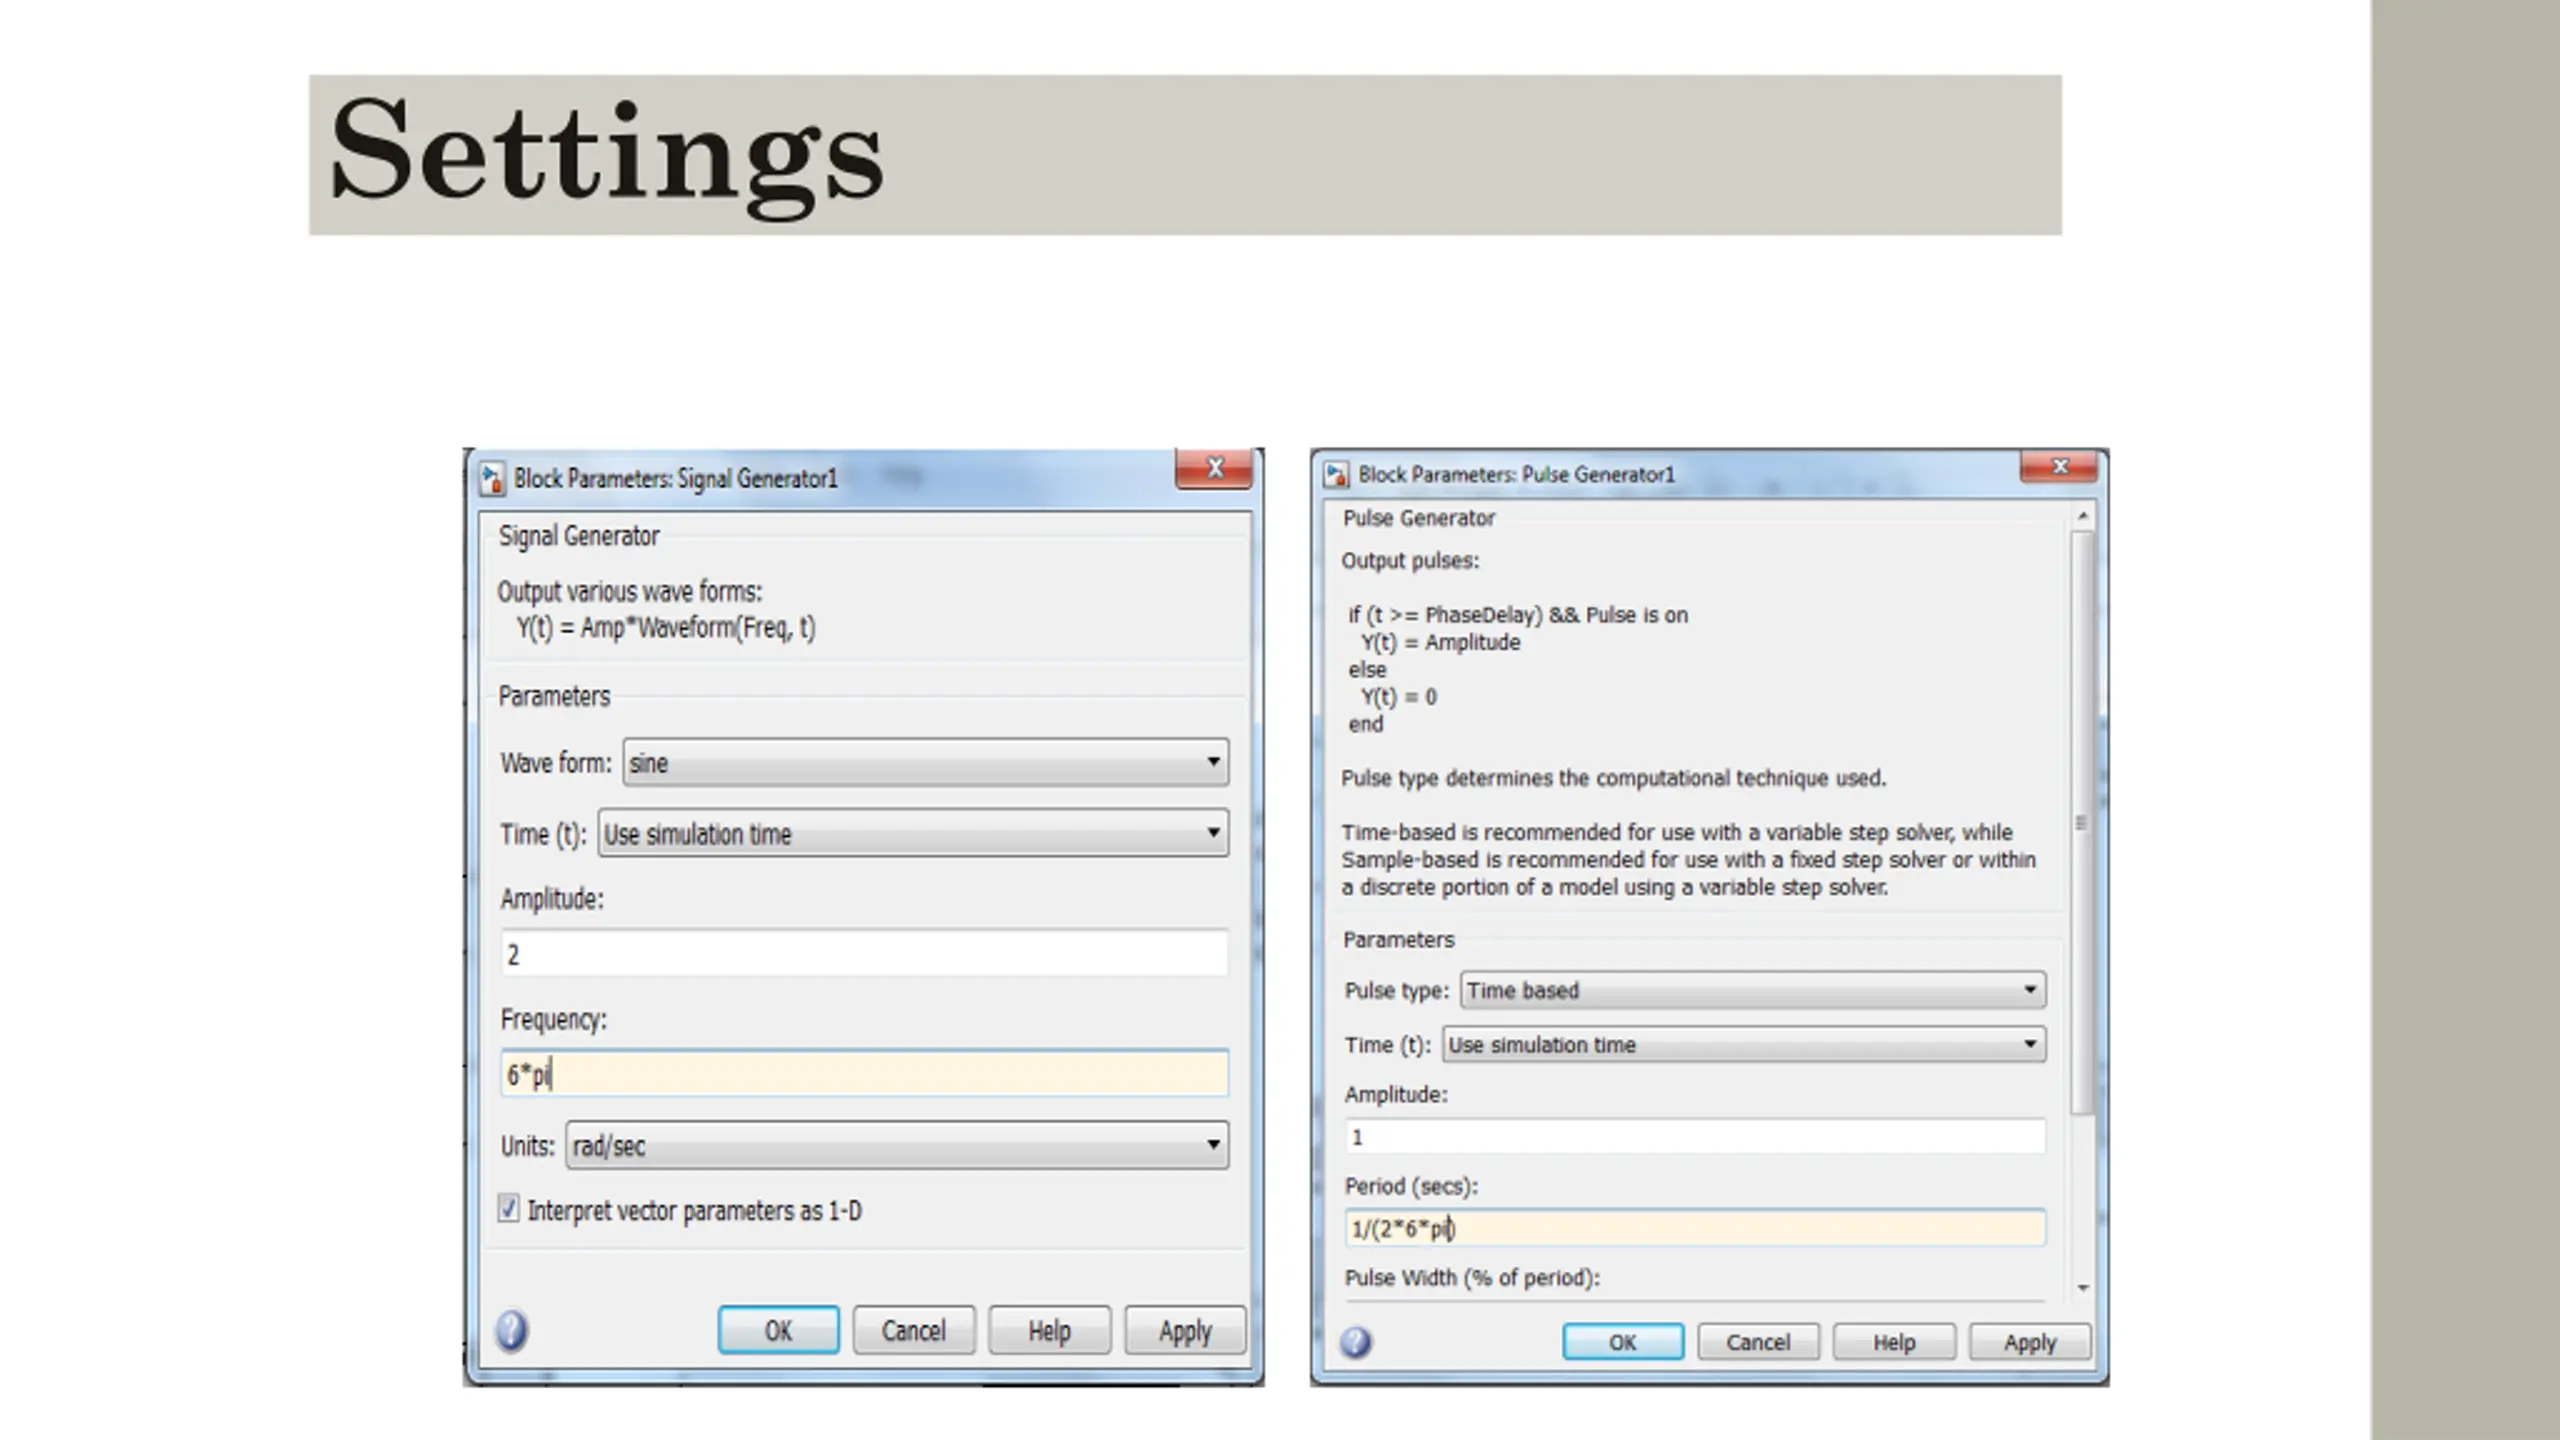Click OK in Pulse Generator1 dialog
Viewport: 2560px width, 1440px height.
(x=1622, y=1342)
